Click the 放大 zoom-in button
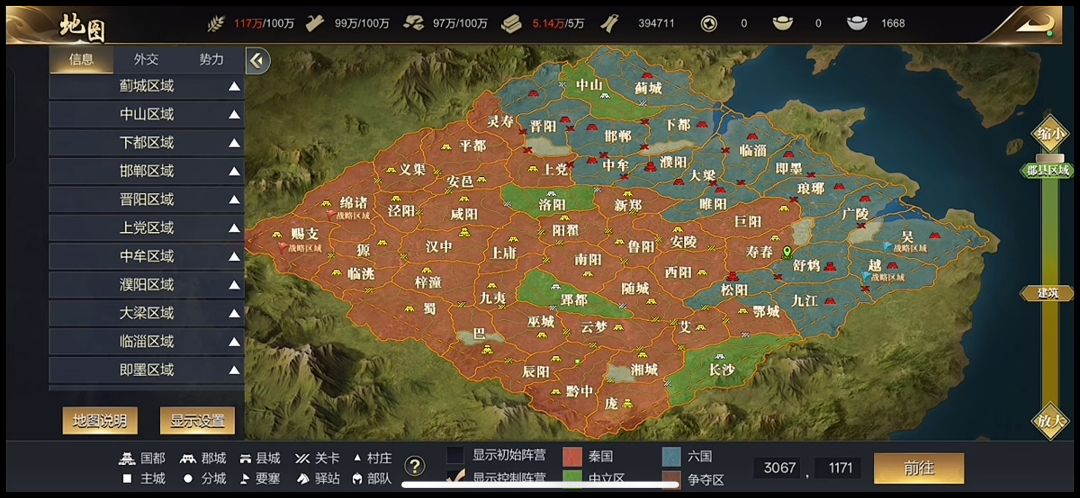1080x498 pixels. tap(1050, 420)
